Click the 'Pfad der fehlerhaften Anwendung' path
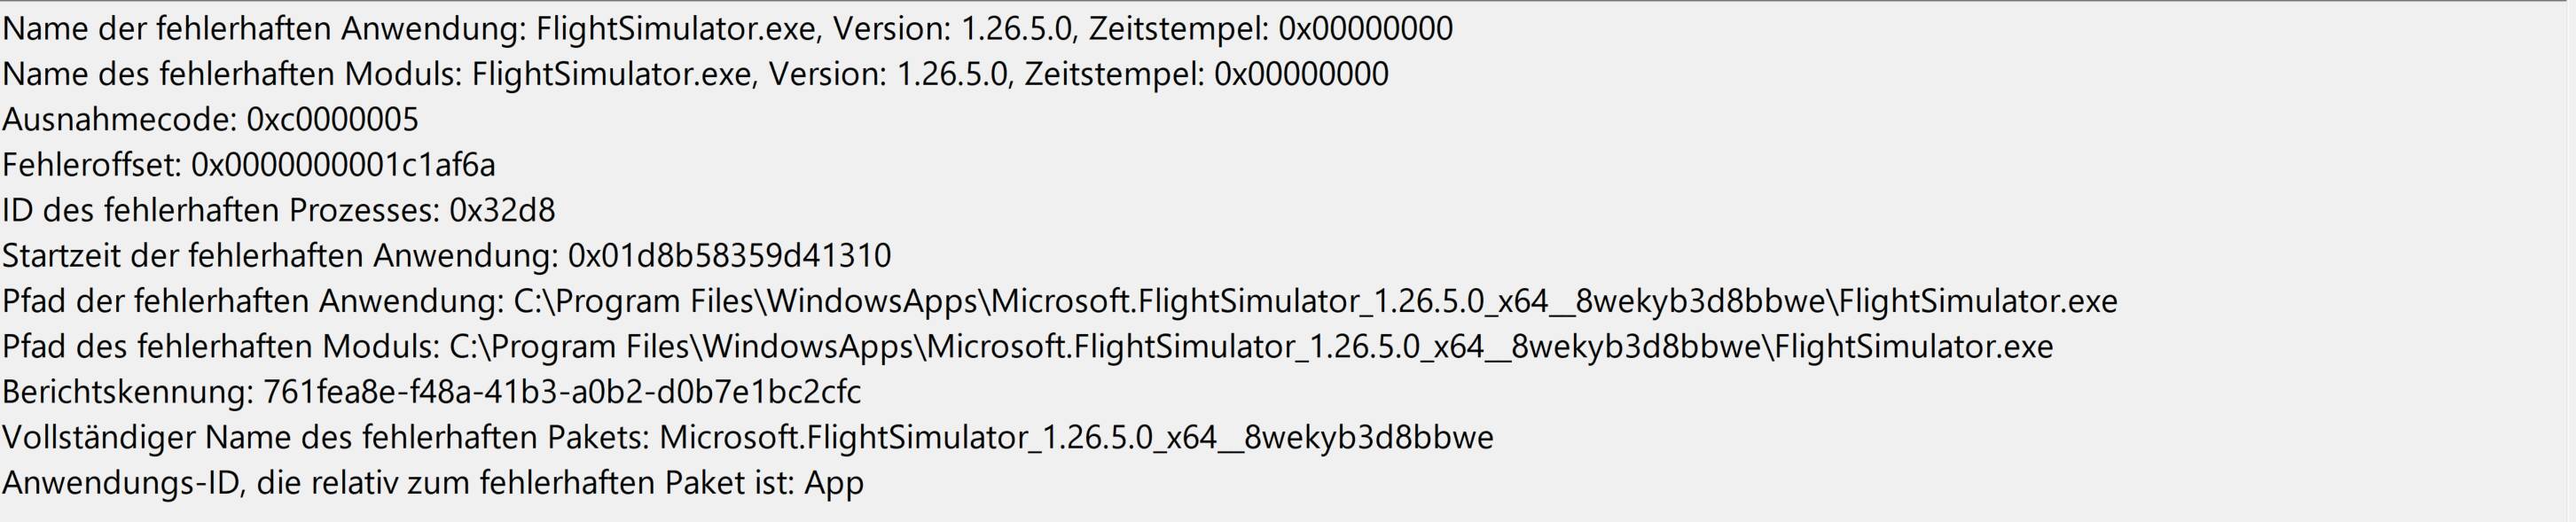The width and height of the screenshot is (2576, 522). coord(1315,301)
